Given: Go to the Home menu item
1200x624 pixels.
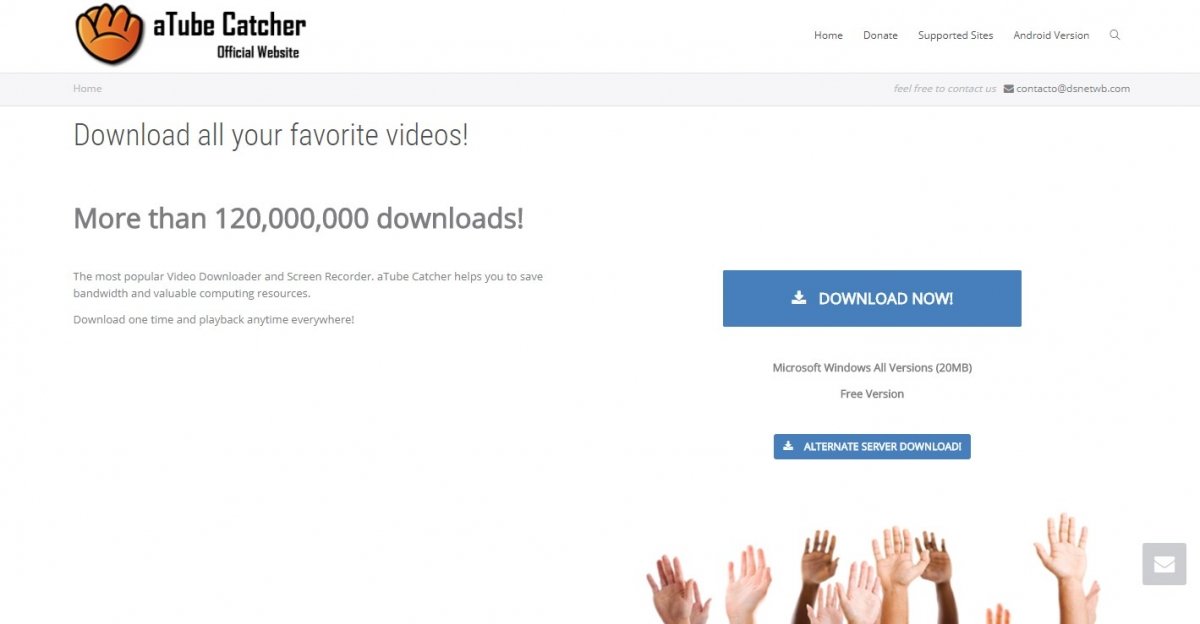Looking at the screenshot, I should point(828,35).
